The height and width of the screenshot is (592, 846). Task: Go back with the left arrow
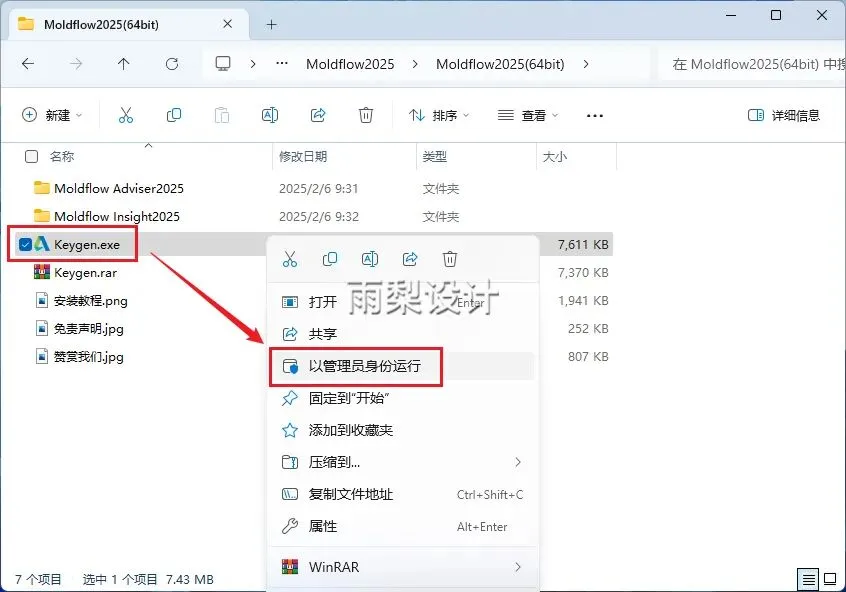click(28, 64)
